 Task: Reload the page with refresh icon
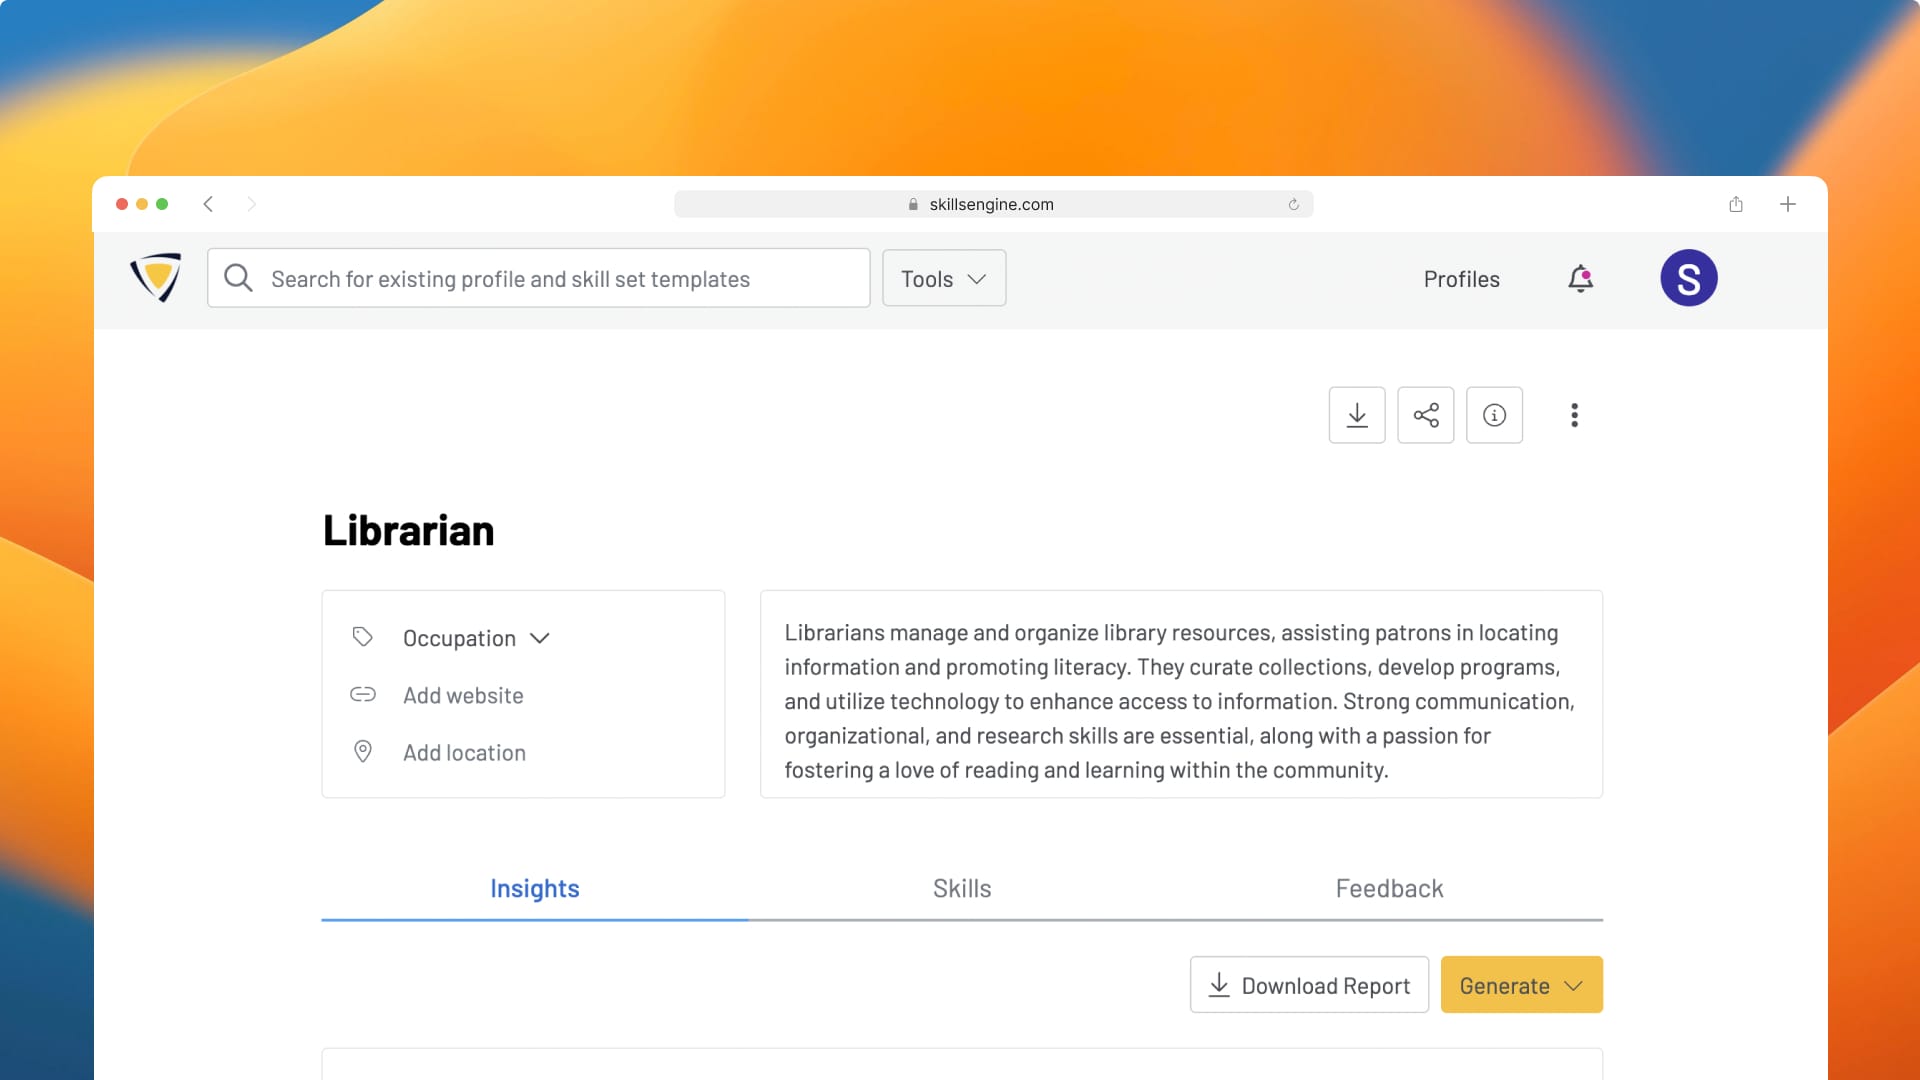point(1293,204)
